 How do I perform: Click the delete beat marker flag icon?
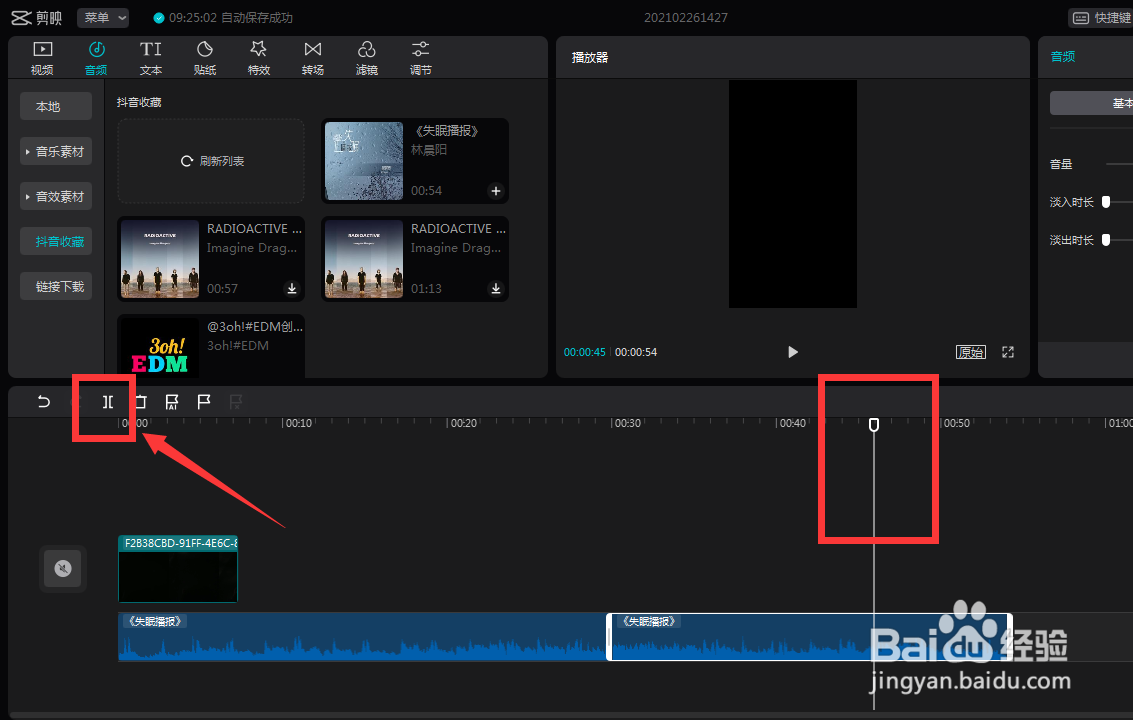[x=236, y=402]
